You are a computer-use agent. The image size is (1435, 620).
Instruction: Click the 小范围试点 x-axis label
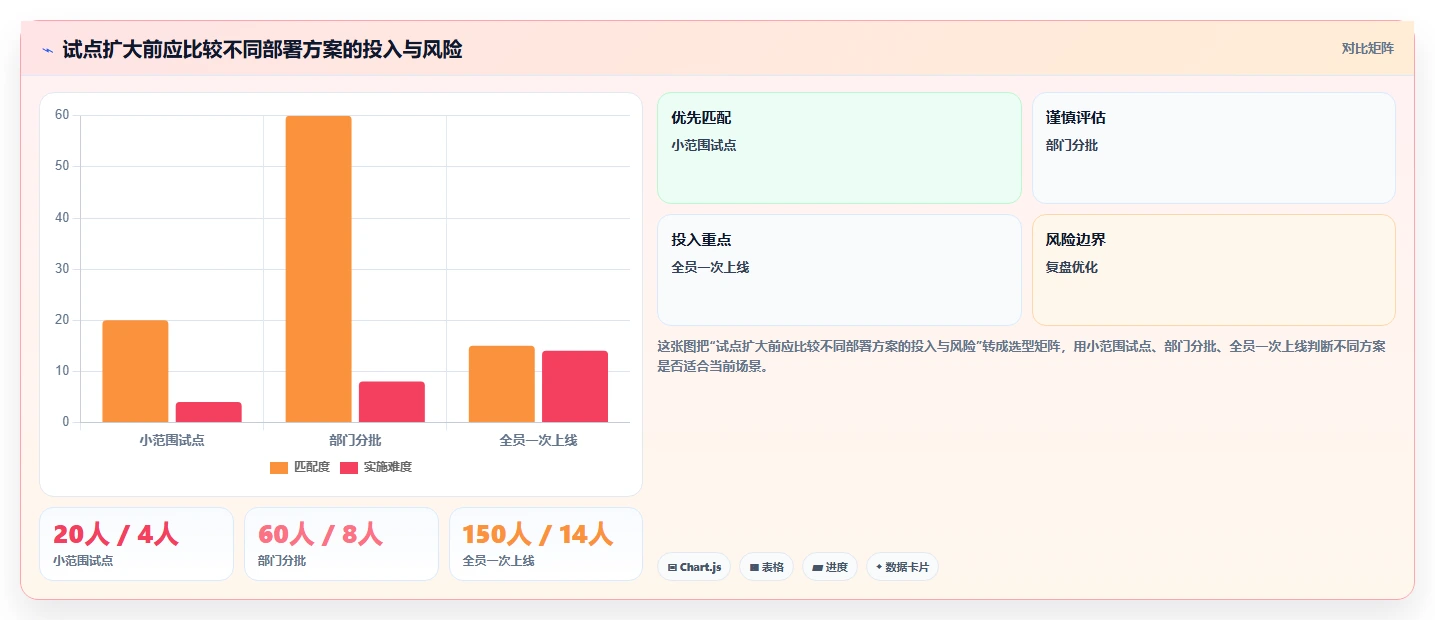point(172,440)
